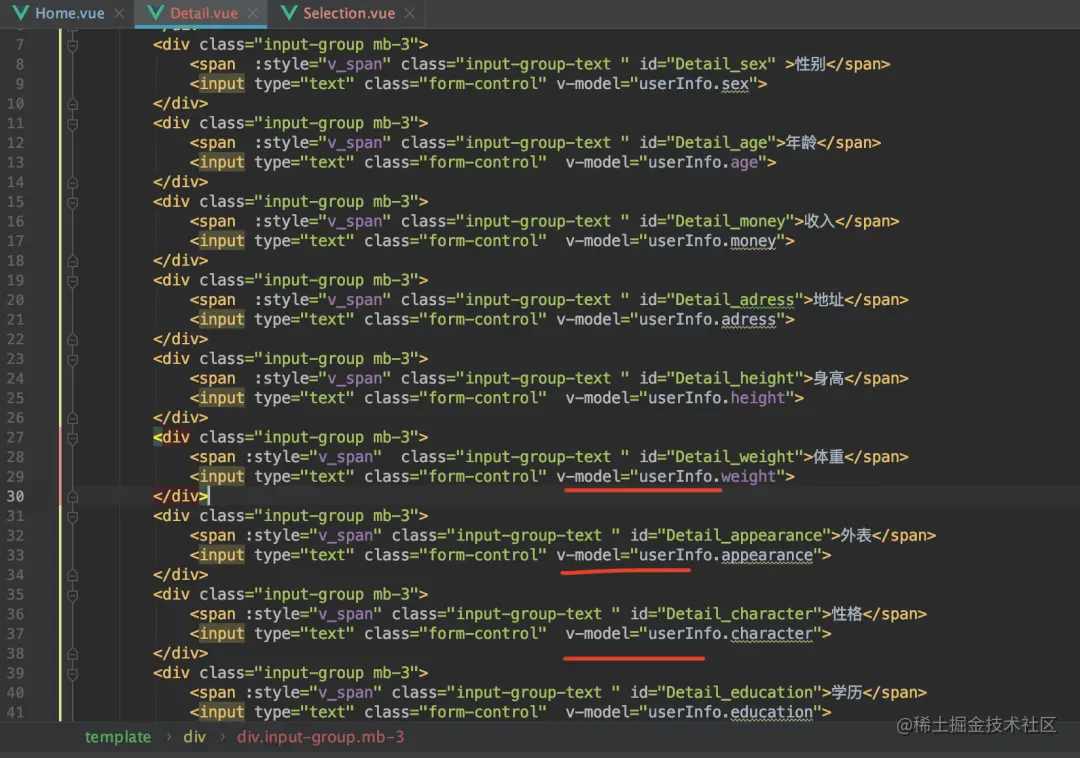
Task: Collapse the div block starting at line 7
Action: (72, 45)
